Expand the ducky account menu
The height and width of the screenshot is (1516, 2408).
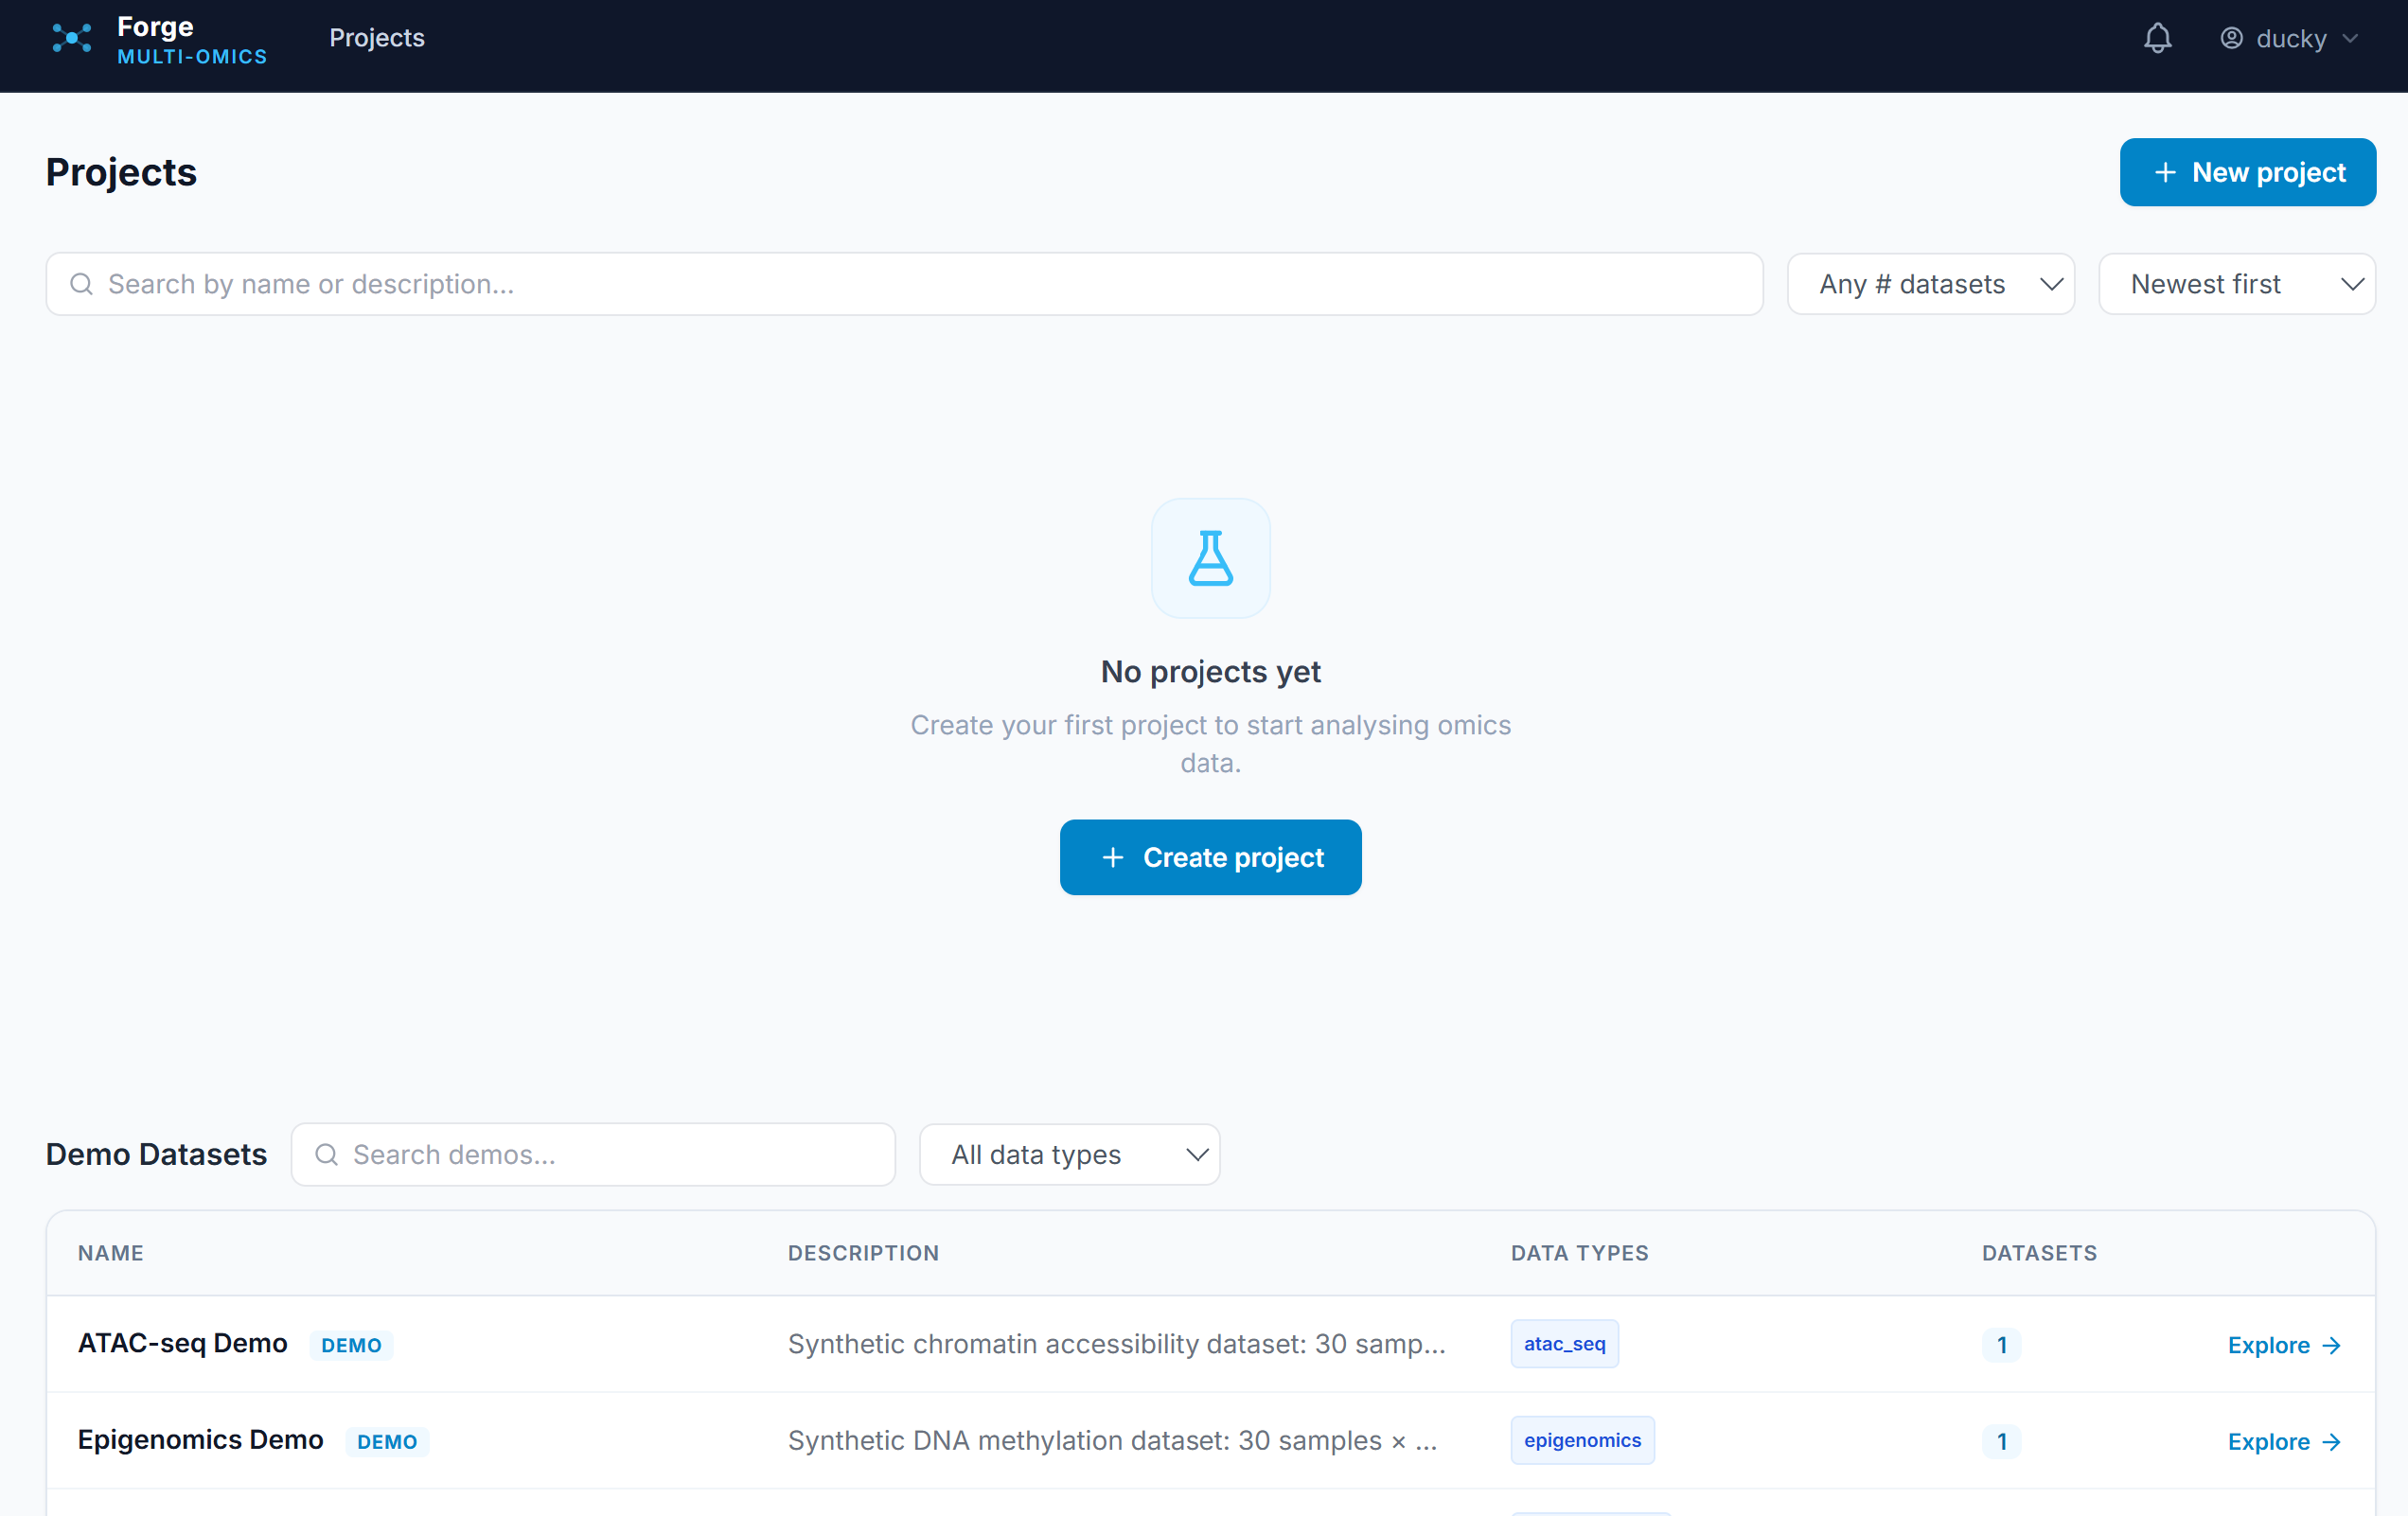[x=2290, y=38]
